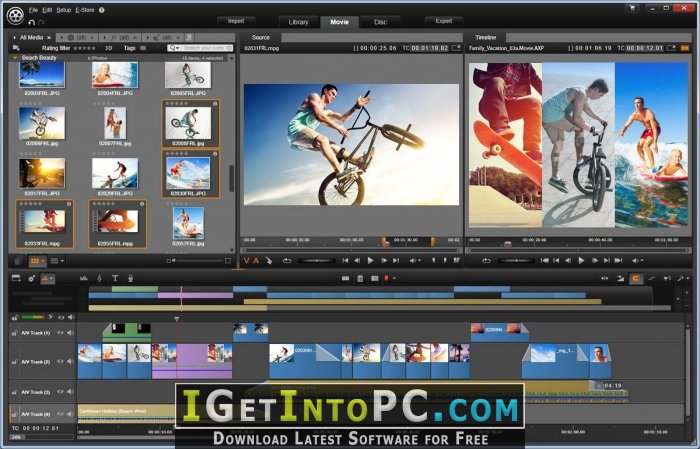Screen dimensions: 700x449
Task: Select the Source preview tab
Action: tap(261, 37)
